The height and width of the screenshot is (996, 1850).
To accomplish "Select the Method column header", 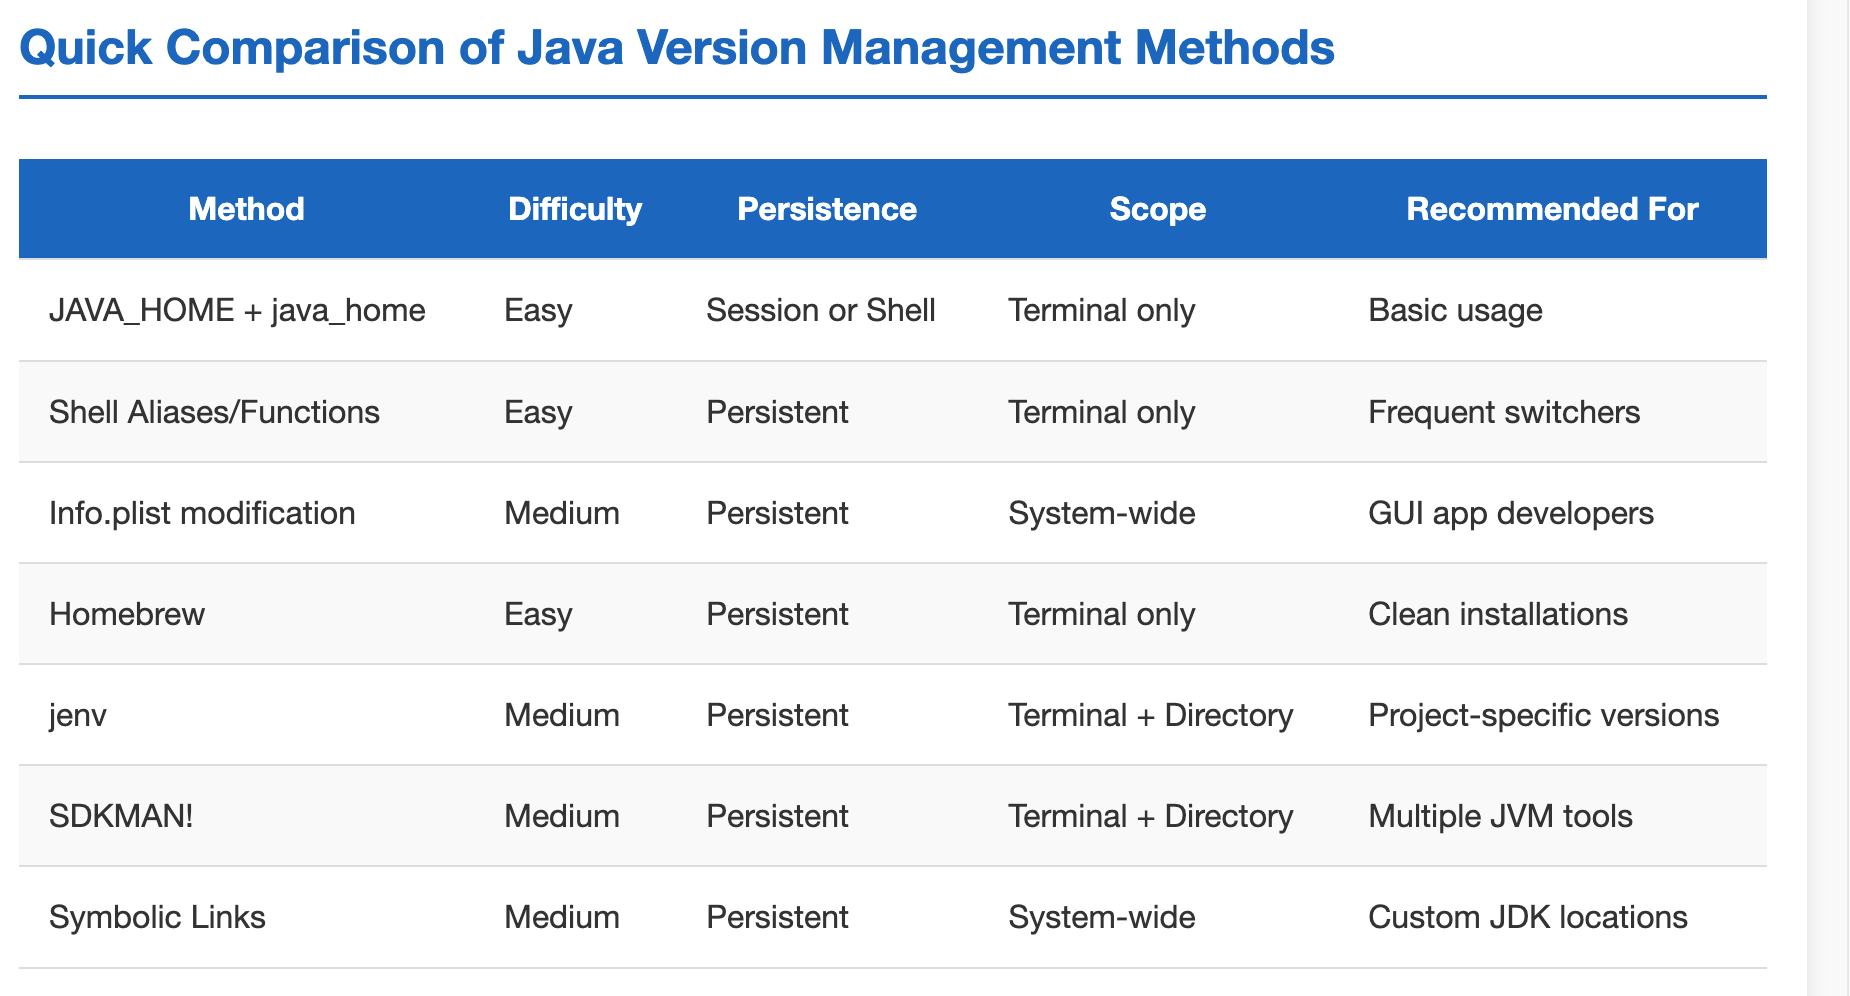I will pyautogui.click(x=246, y=209).
